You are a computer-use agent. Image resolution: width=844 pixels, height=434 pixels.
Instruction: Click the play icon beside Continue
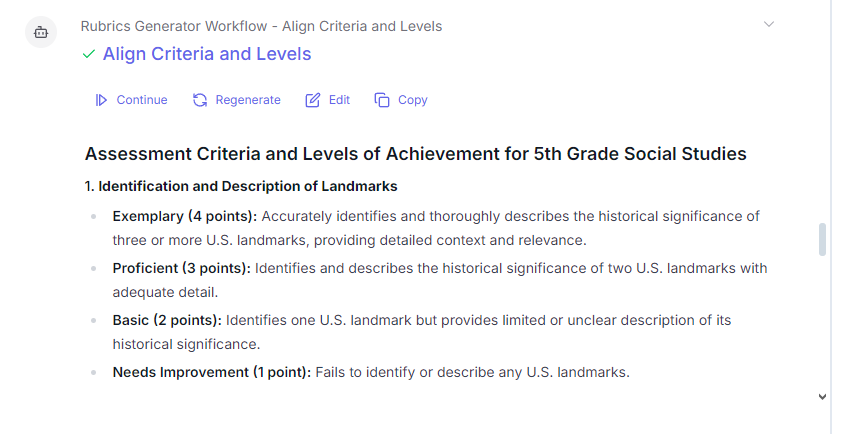(101, 100)
